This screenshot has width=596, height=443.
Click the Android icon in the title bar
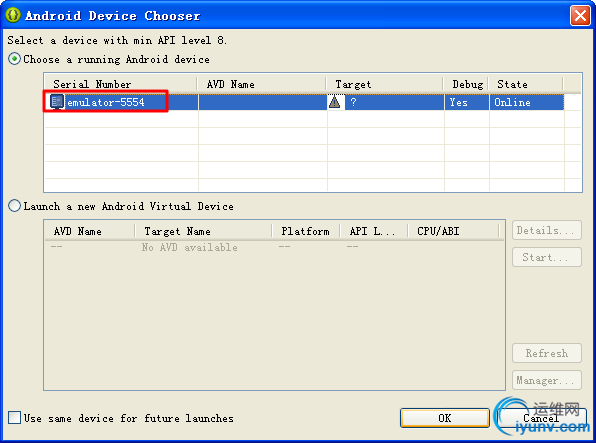pyautogui.click(x=13, y=15)
